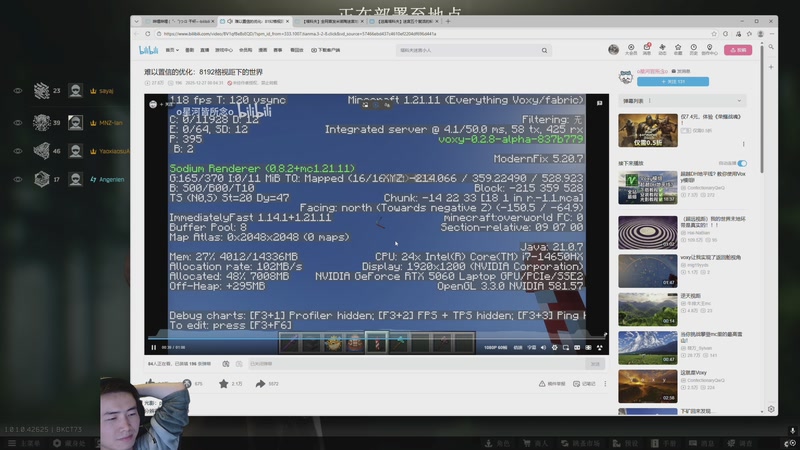800x450 pixels.
Task: Click the bilibili logo in site header
Action: click(x=148, y=50)
